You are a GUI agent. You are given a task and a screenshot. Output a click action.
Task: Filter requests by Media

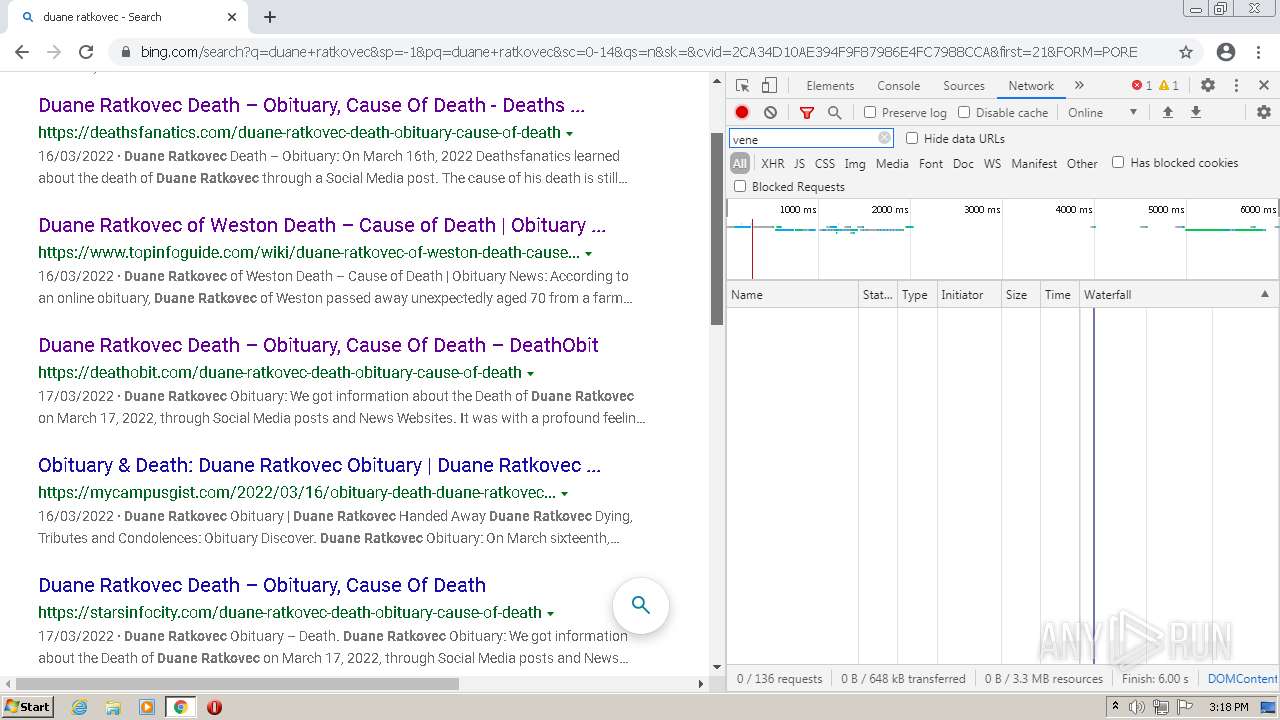(x=892, y=163)
